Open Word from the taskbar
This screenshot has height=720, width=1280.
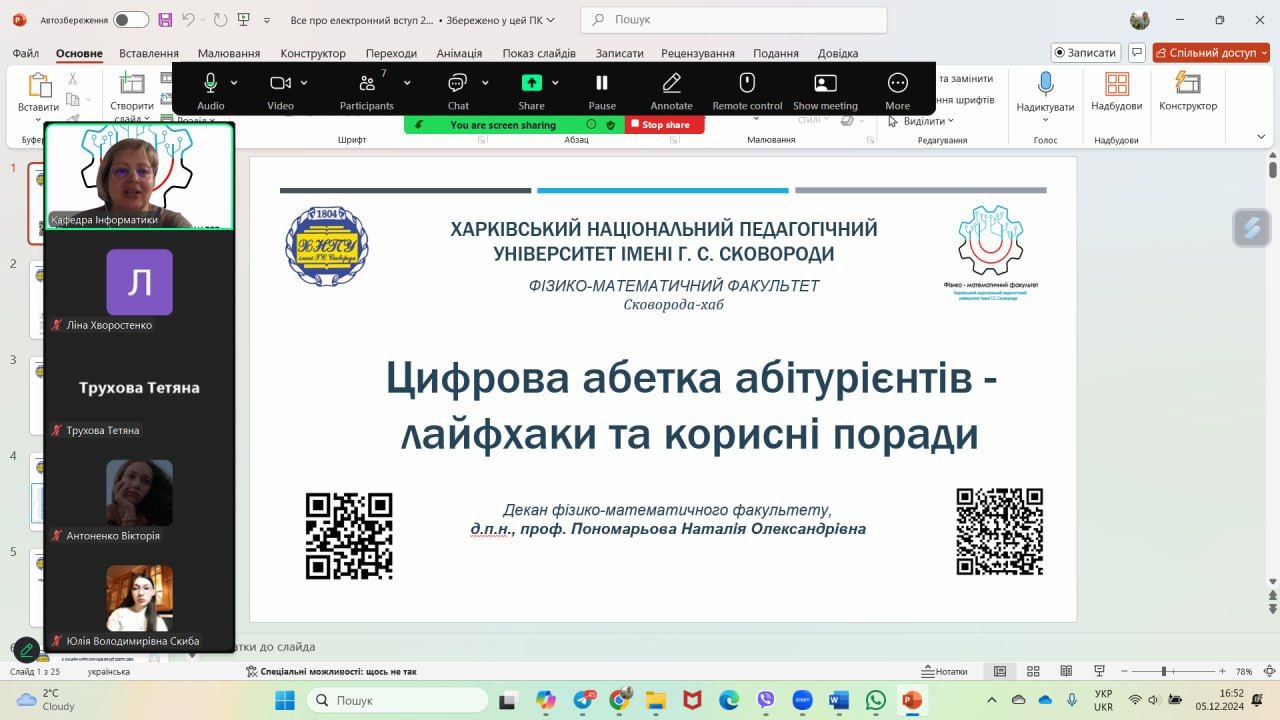click(x=838, y=700)
